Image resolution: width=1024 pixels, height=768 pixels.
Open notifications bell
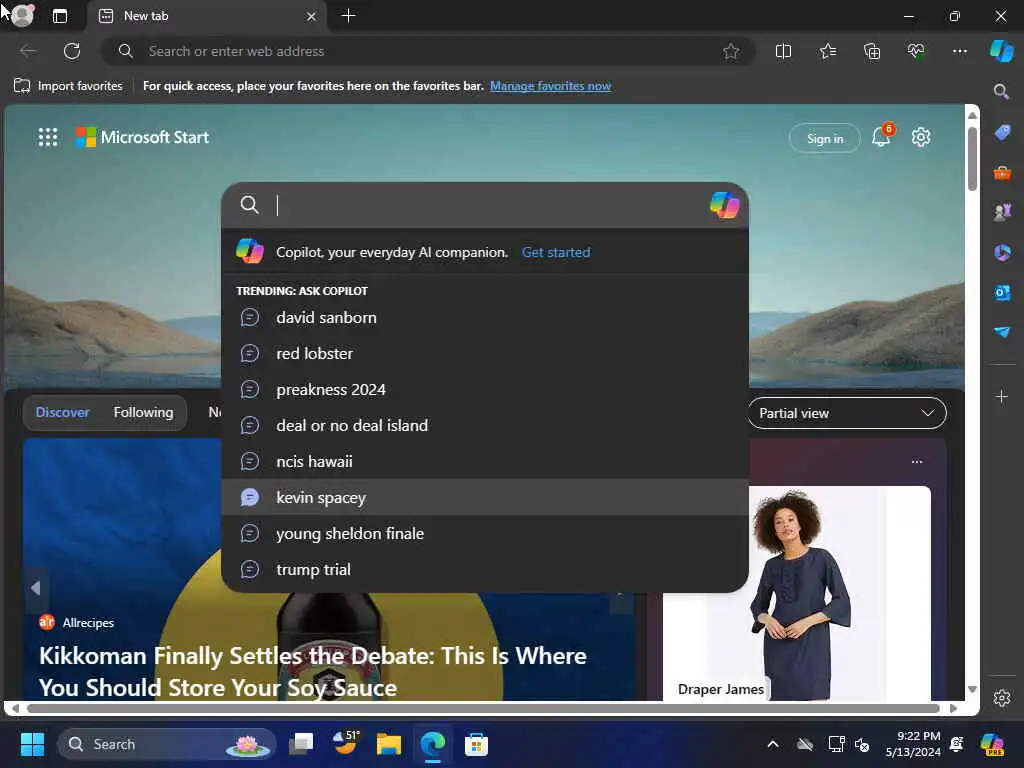click(x=882, y=136)
